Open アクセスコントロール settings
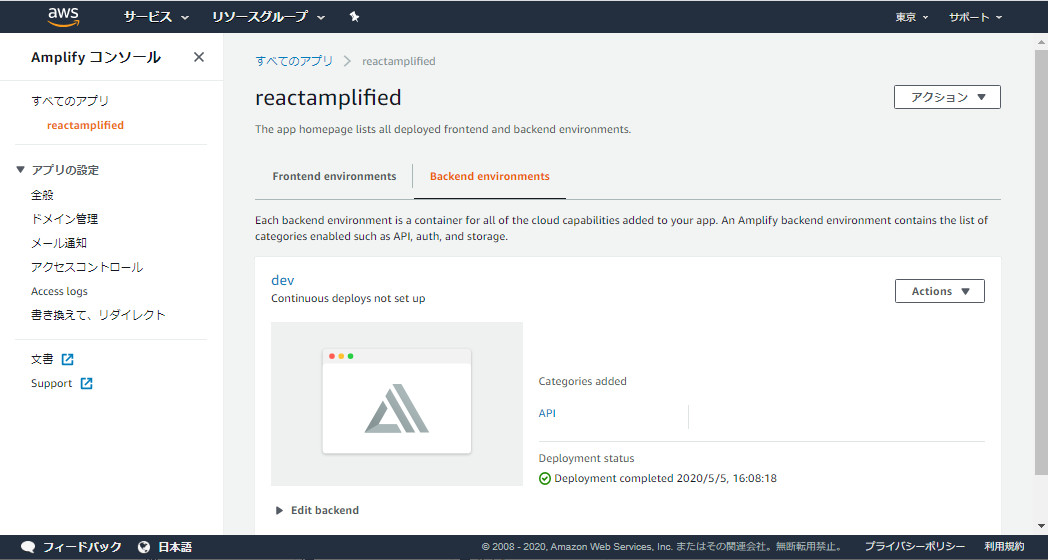This screenshot has width=1048, height=560. pyautogui.click(x=87, y=267)
